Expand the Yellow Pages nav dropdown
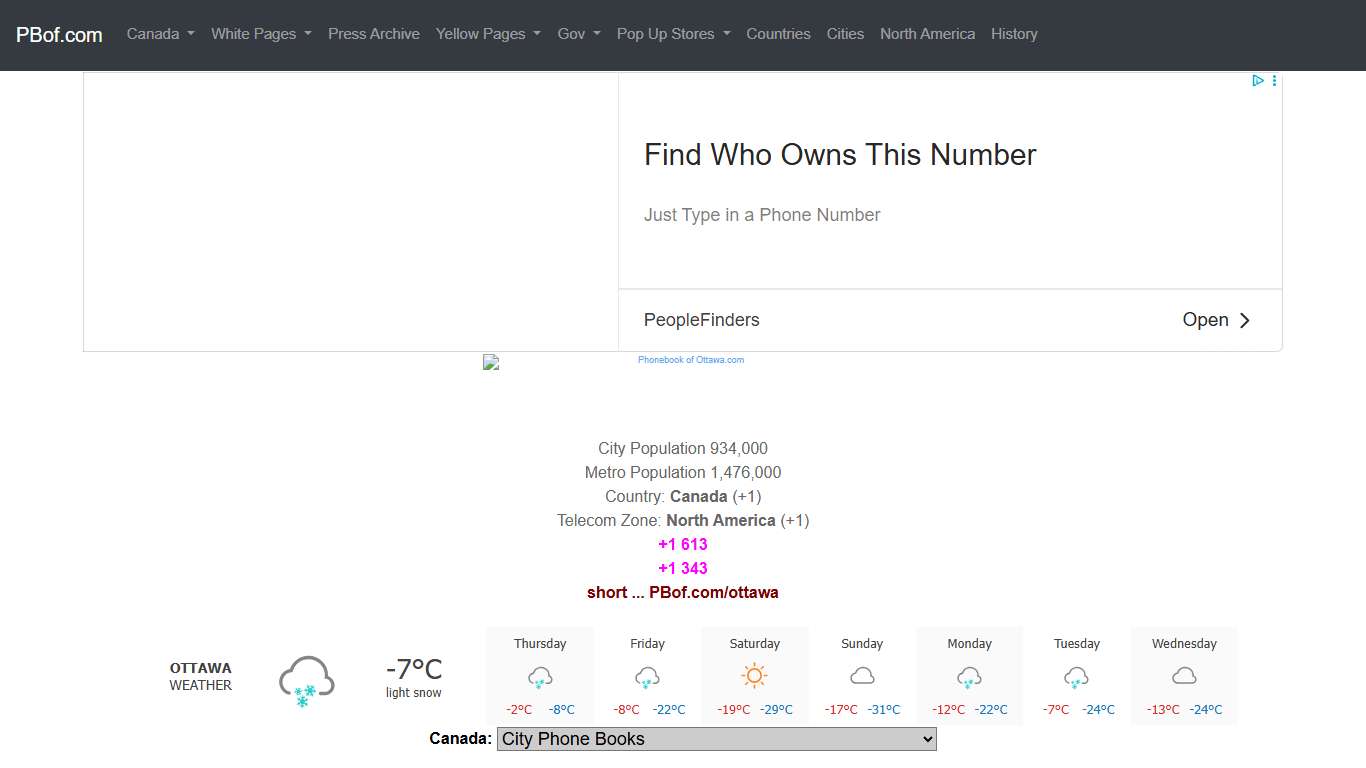Viewport: 1366px width, 768px height. point(488,34)
